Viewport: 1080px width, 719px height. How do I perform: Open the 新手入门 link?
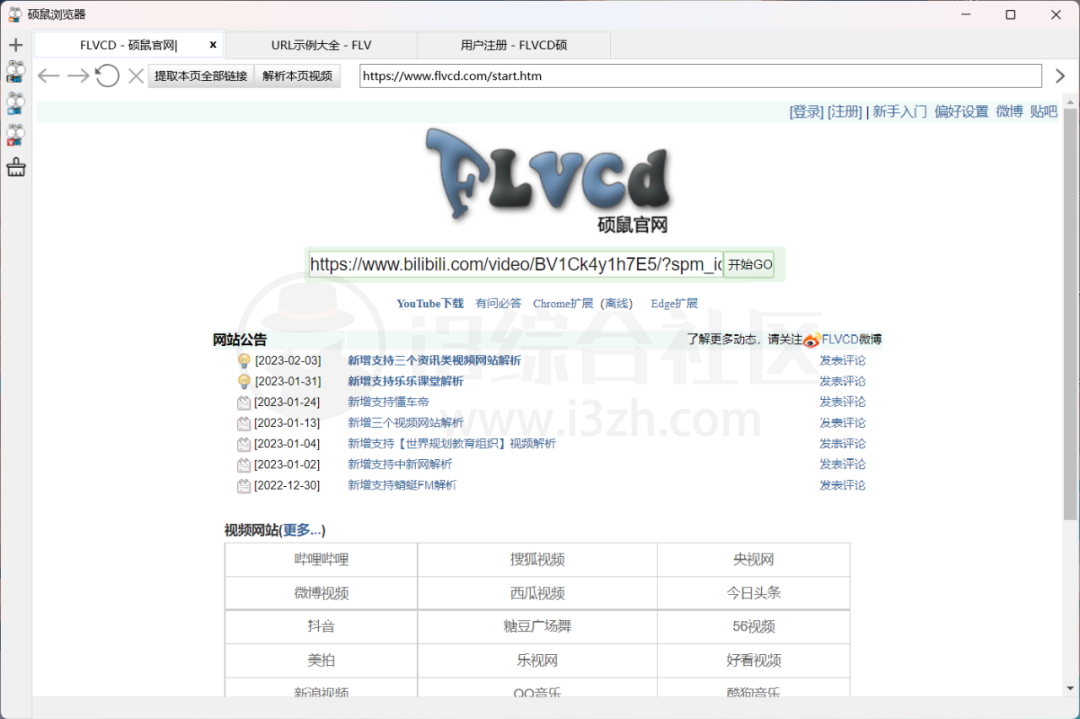[x=900, y=112]
